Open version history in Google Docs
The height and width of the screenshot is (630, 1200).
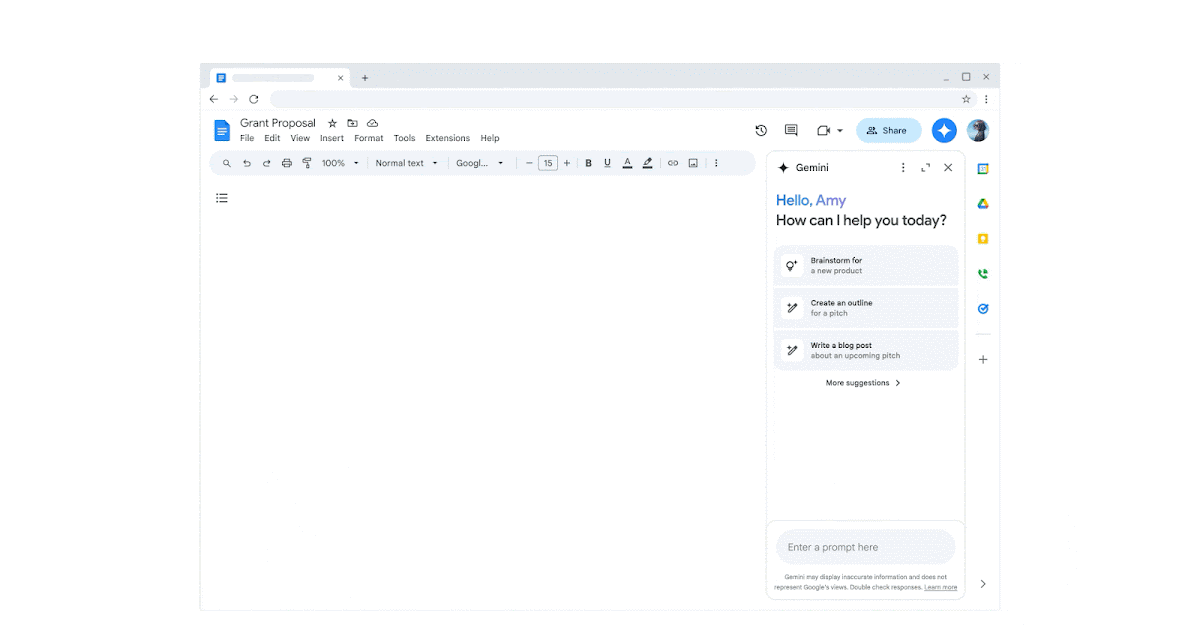click(x=761, y=130)
